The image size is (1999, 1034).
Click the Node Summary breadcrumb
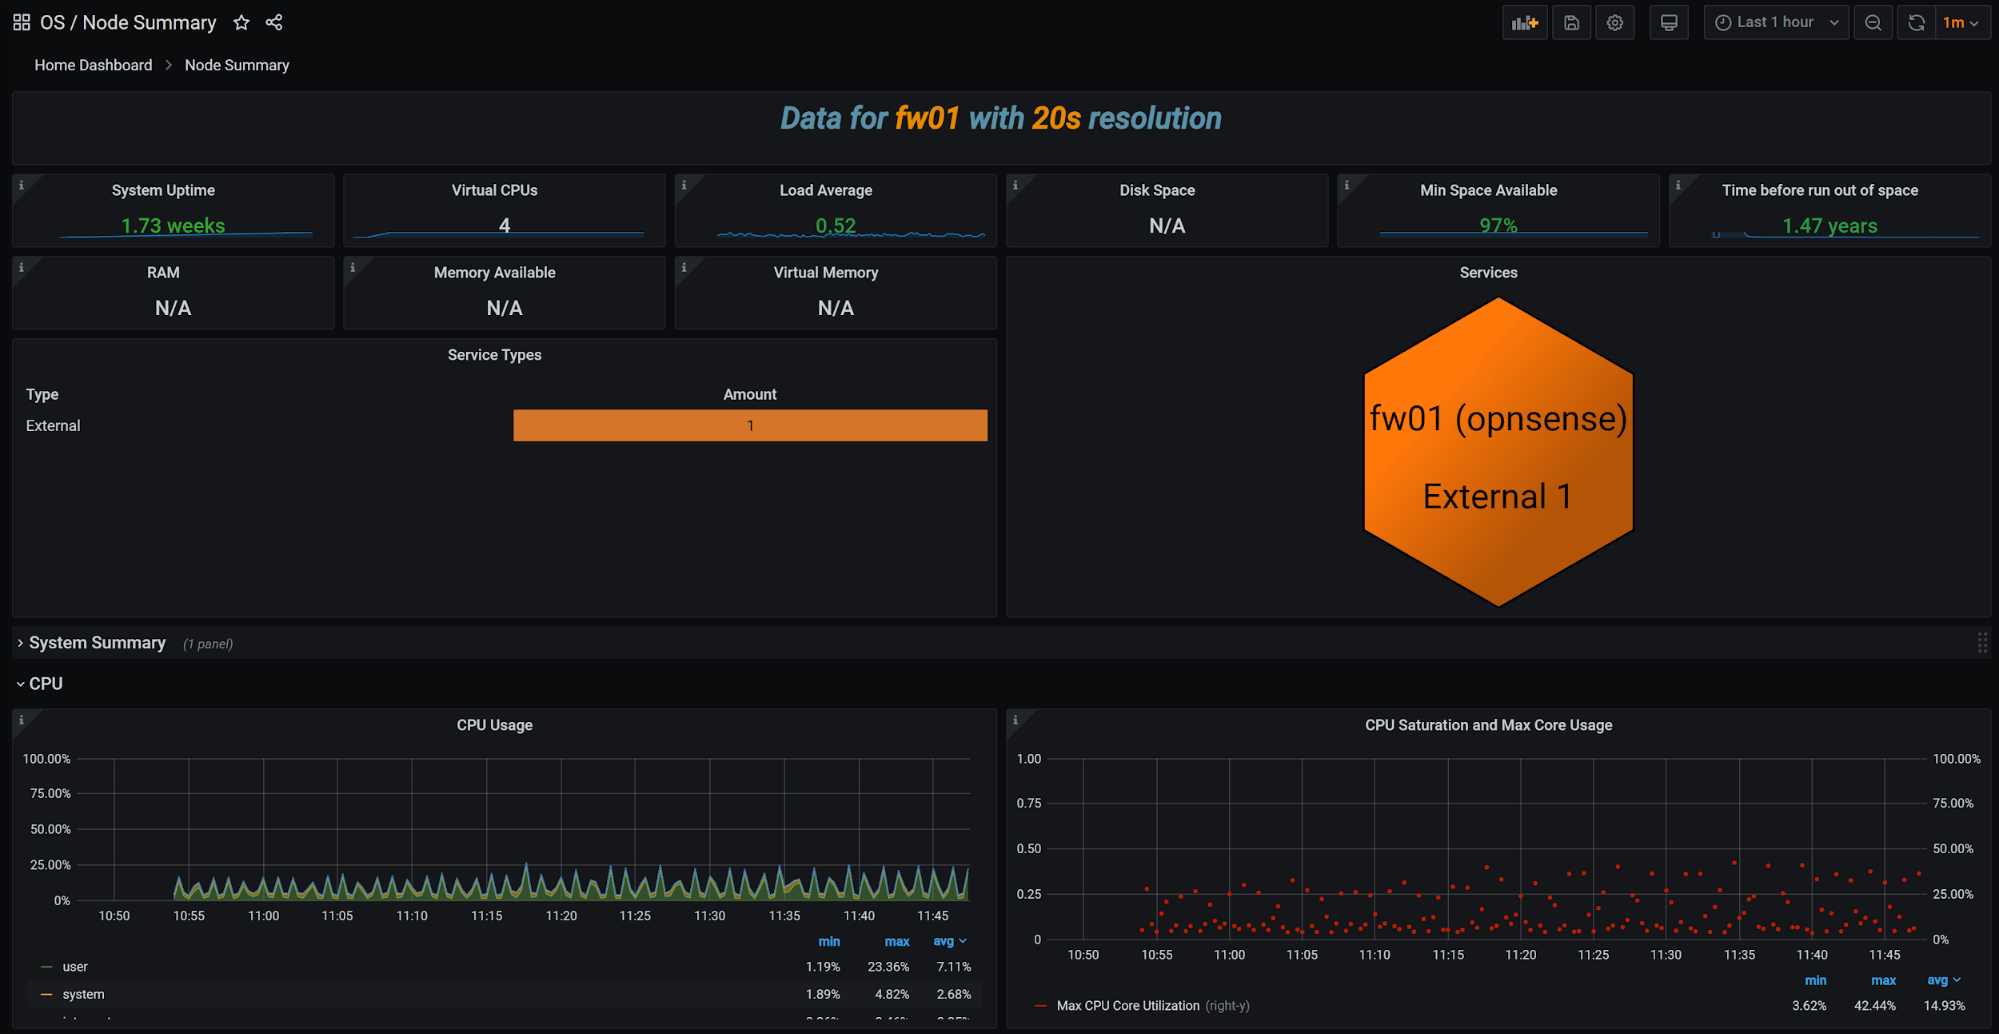click(236, 64)
